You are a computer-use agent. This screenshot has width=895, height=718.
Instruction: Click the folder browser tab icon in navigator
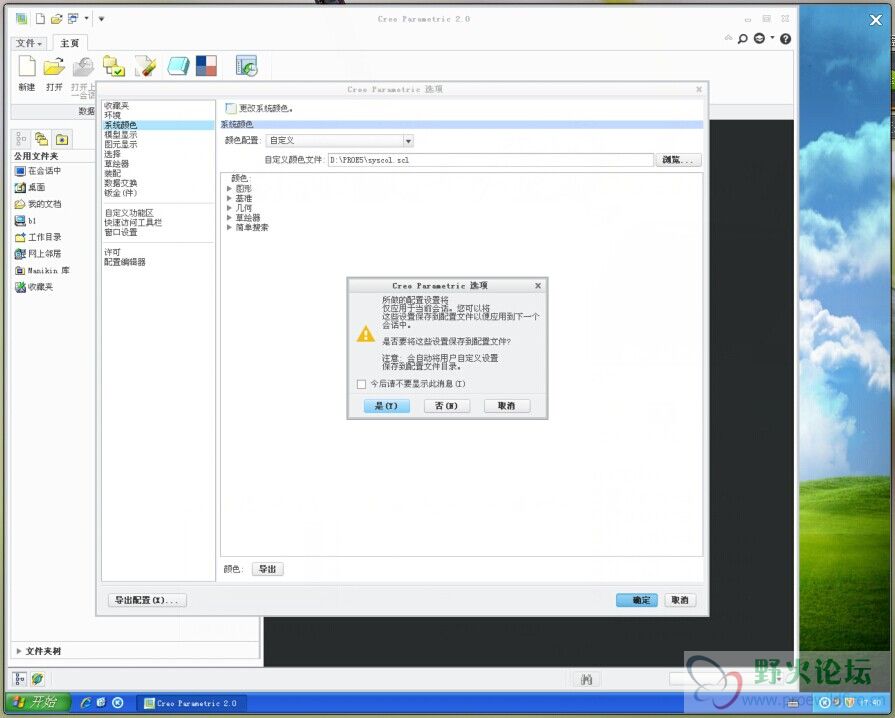41,139
